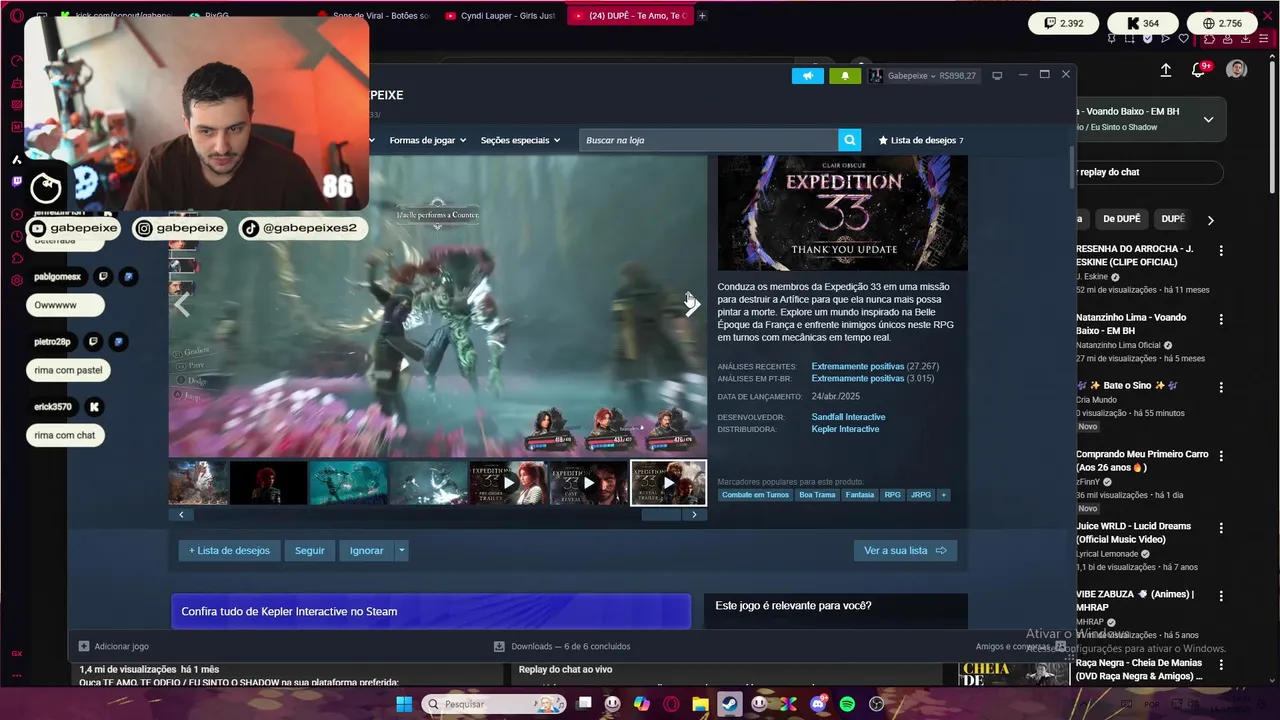Image resolution: width=1280 pixels, height=720 pixels.
Task: Select the last highlighted trailer thumbnail
Action: tap(668, 483)
